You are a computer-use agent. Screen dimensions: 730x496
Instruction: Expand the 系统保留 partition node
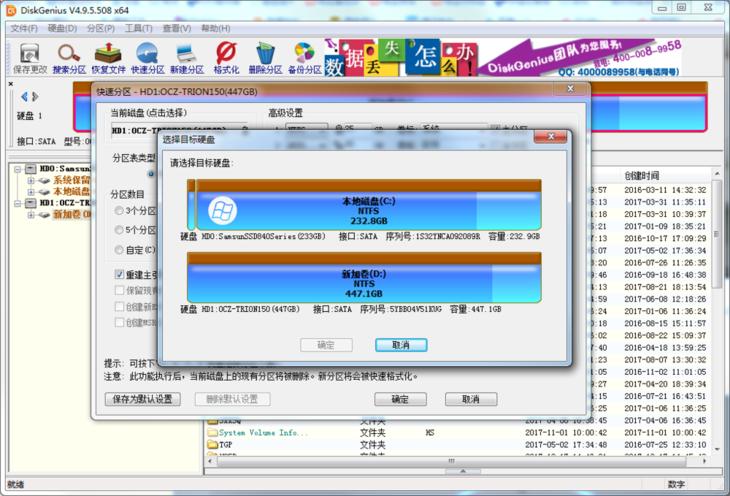tap(31, 180)
